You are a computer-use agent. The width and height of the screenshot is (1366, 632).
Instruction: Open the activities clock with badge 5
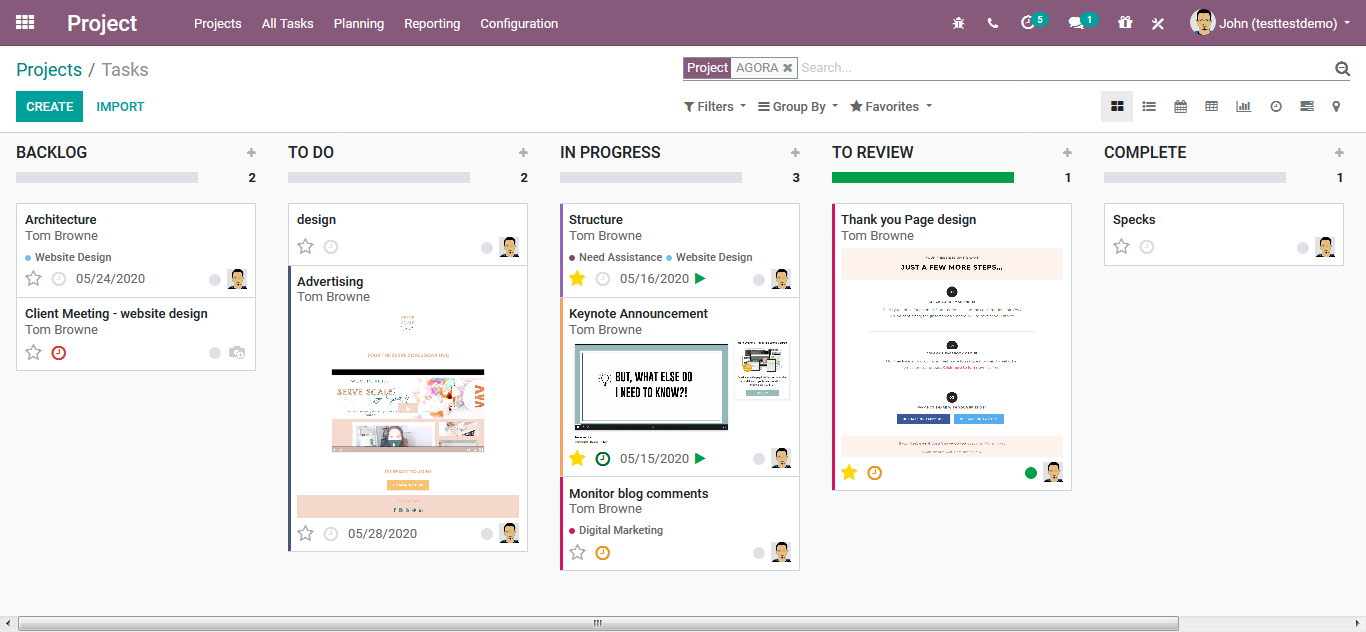(1028, 23)
